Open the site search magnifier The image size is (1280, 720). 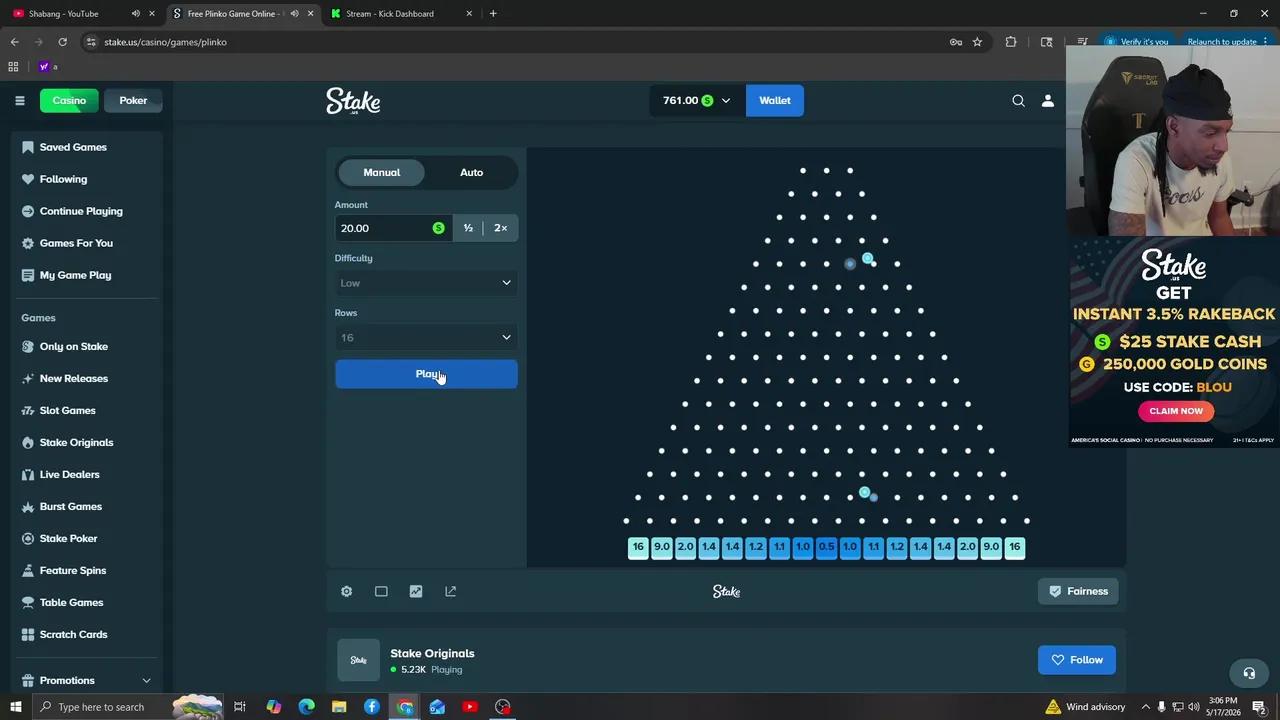[1018, 100]
